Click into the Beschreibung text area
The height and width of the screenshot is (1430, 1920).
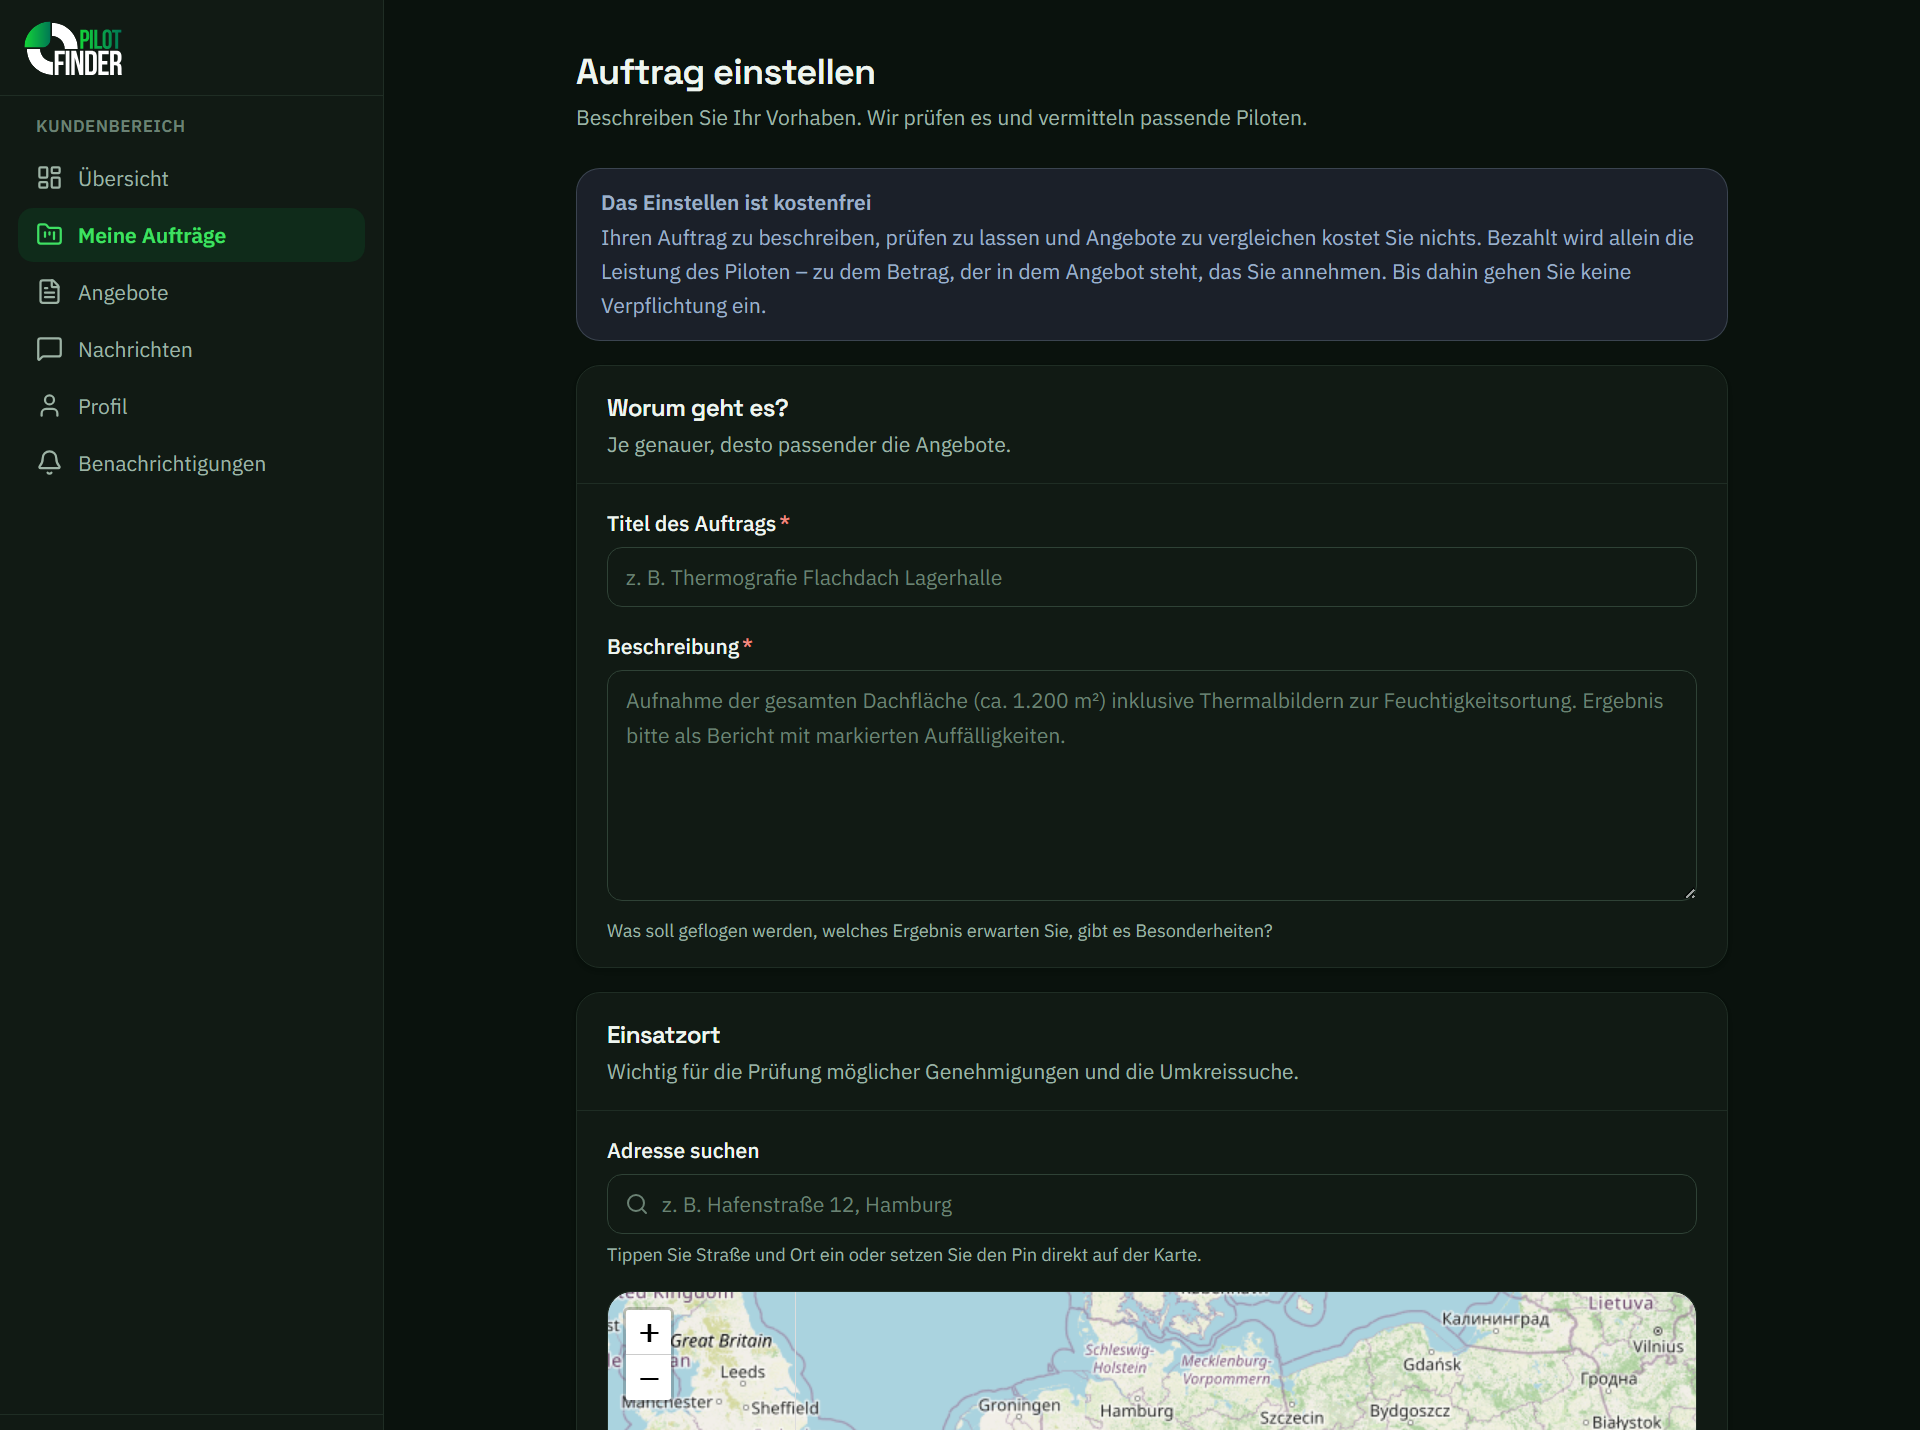click(x=1151, y=785)
